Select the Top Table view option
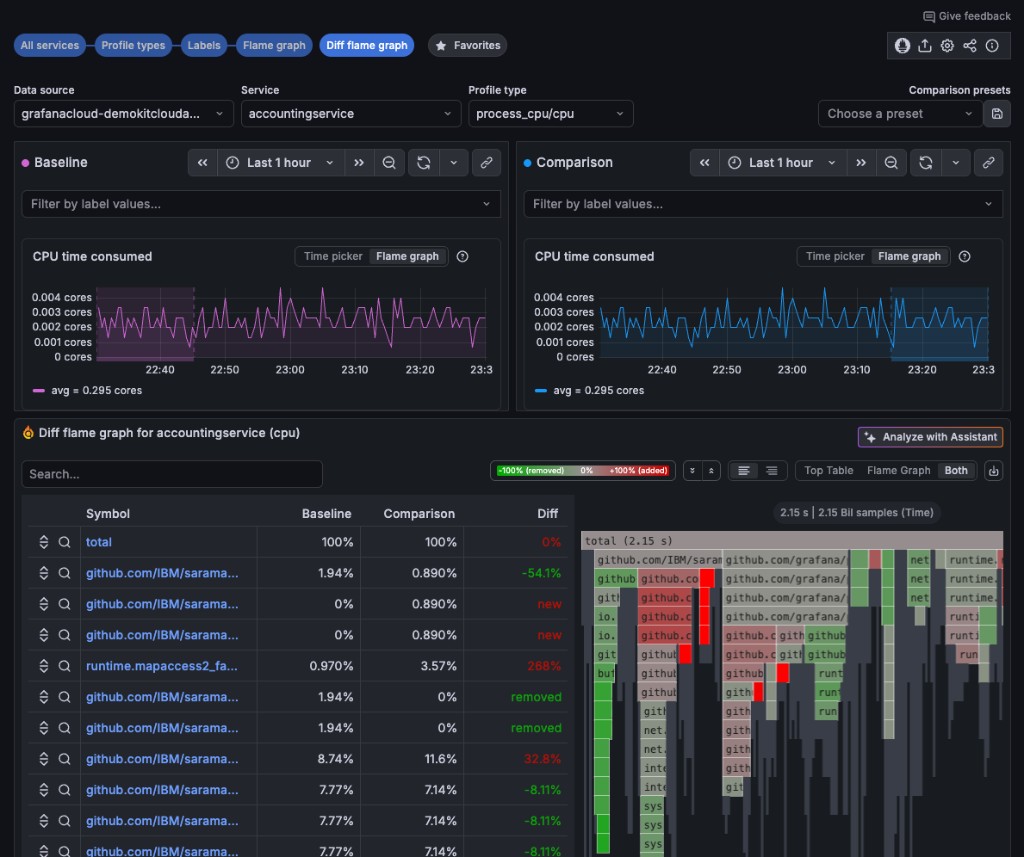 [x=828, y=471]
